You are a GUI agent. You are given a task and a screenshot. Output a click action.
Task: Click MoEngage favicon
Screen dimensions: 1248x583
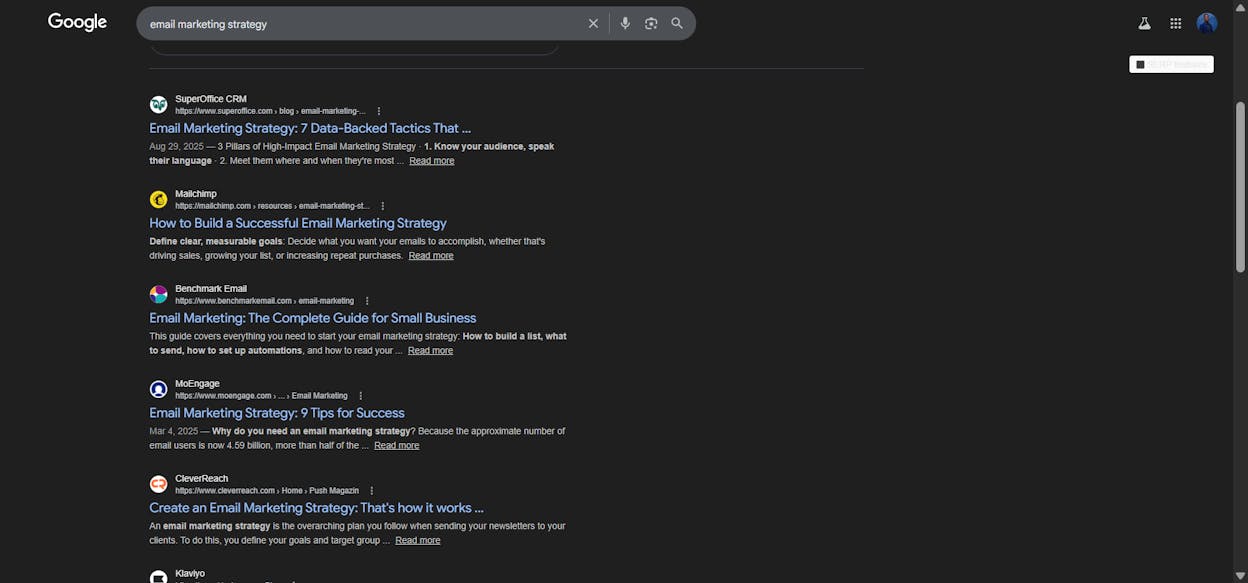point(158,389)
